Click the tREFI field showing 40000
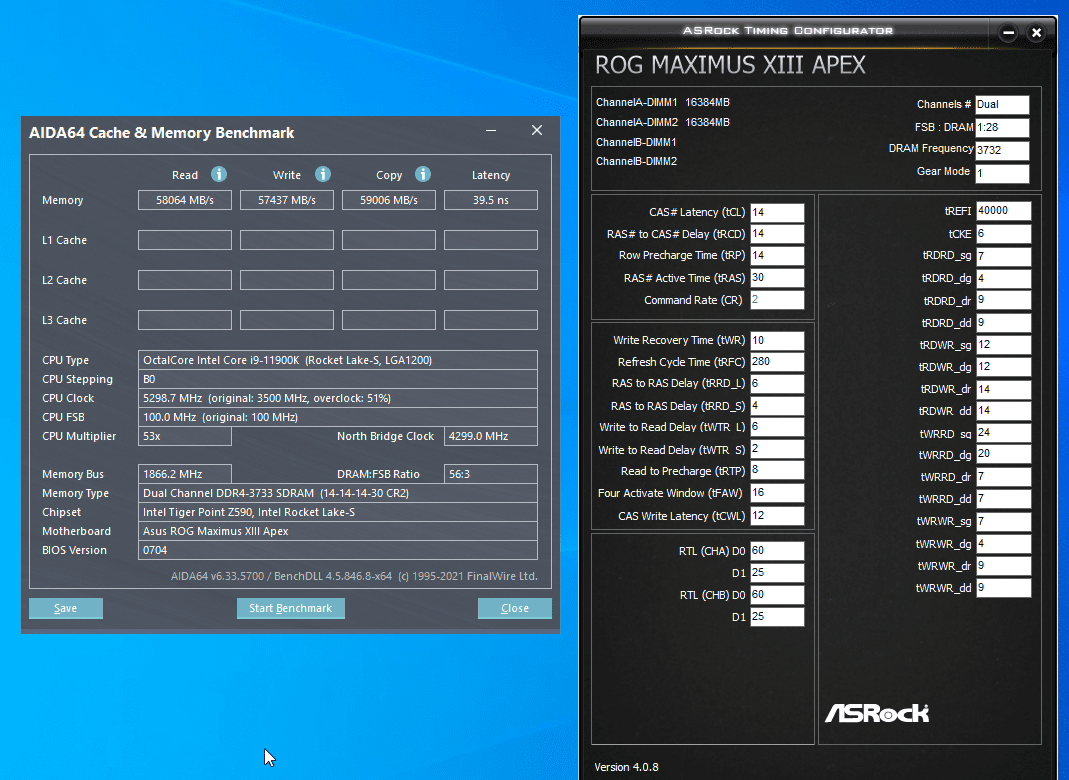 pyautogui.click(x=1004, y=211)
